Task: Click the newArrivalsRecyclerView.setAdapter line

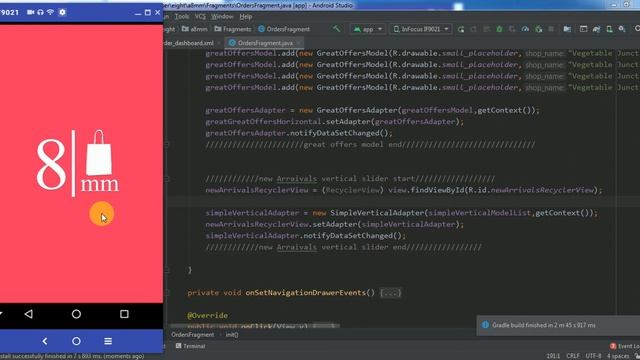Action: click(x=334, y=224)
